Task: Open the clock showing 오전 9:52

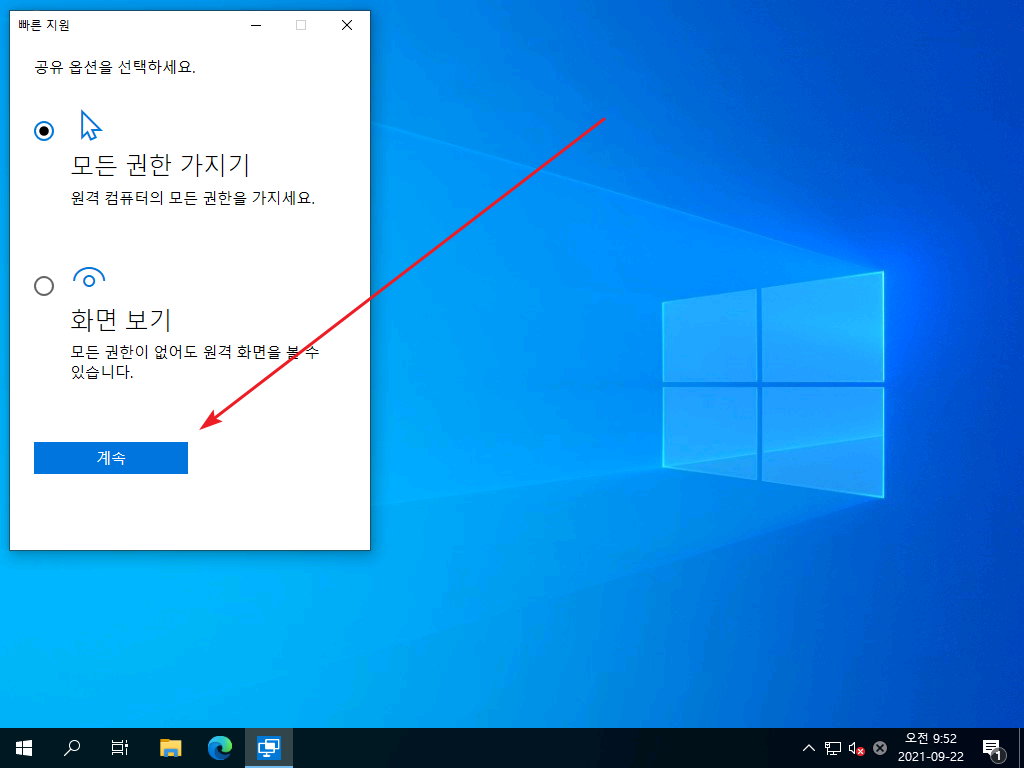Action: pyautogui.click(x=931, y=748)
